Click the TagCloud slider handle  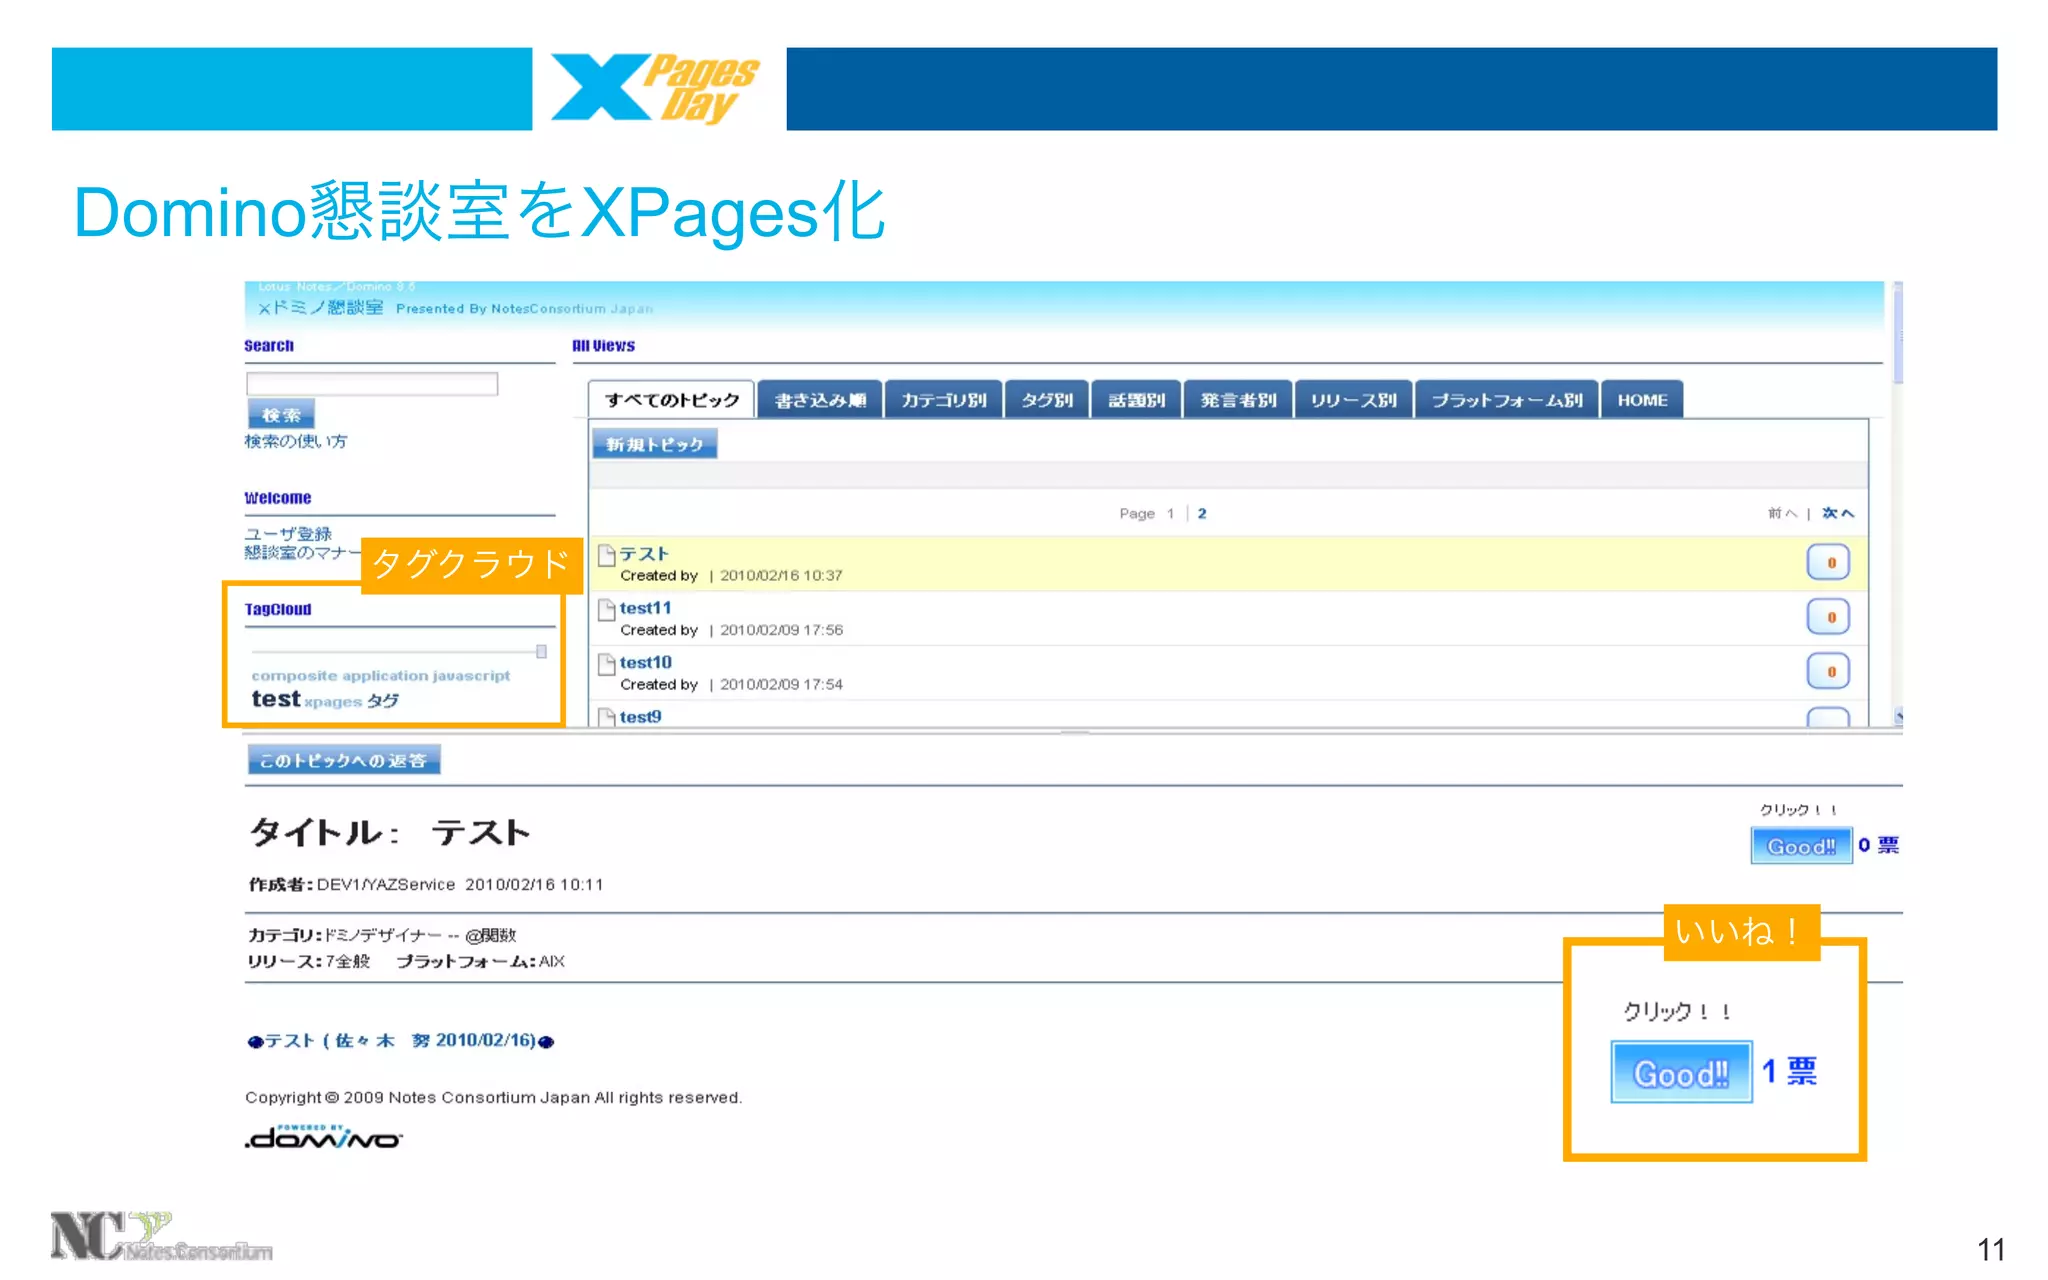pyautogui.click(x=541, y=652)
